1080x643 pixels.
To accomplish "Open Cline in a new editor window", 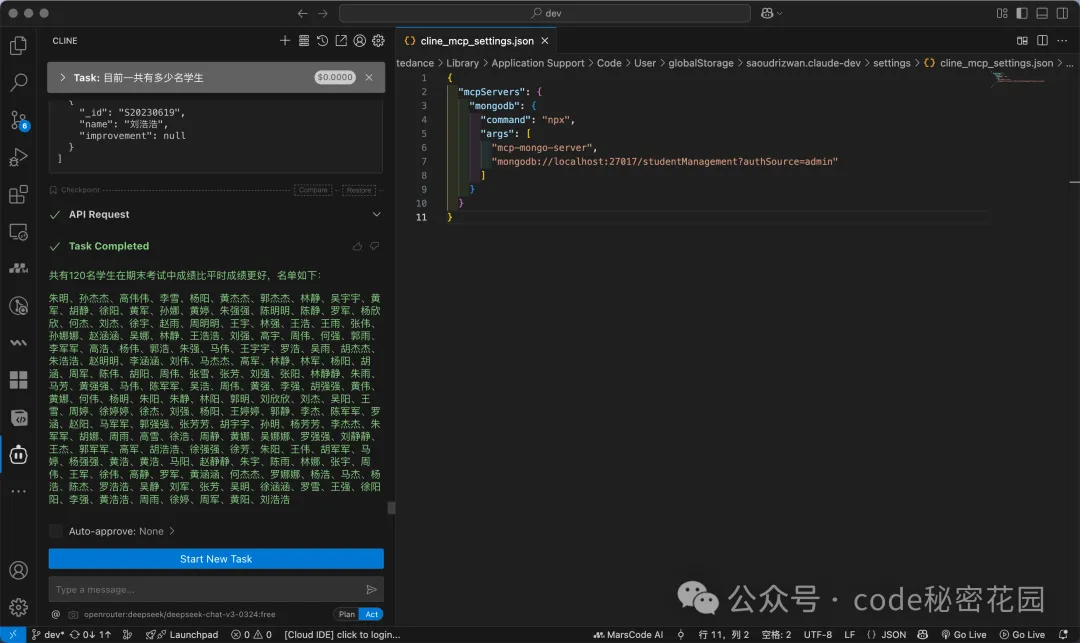I will (x=341, y=41).
